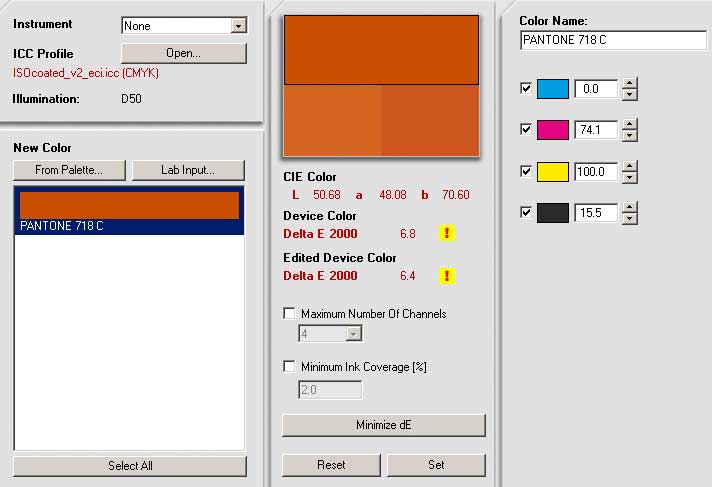Enable Maximum Number Of Channels checkbox
The width and height of the screenshot is (712, 487).
pos(289,313)
